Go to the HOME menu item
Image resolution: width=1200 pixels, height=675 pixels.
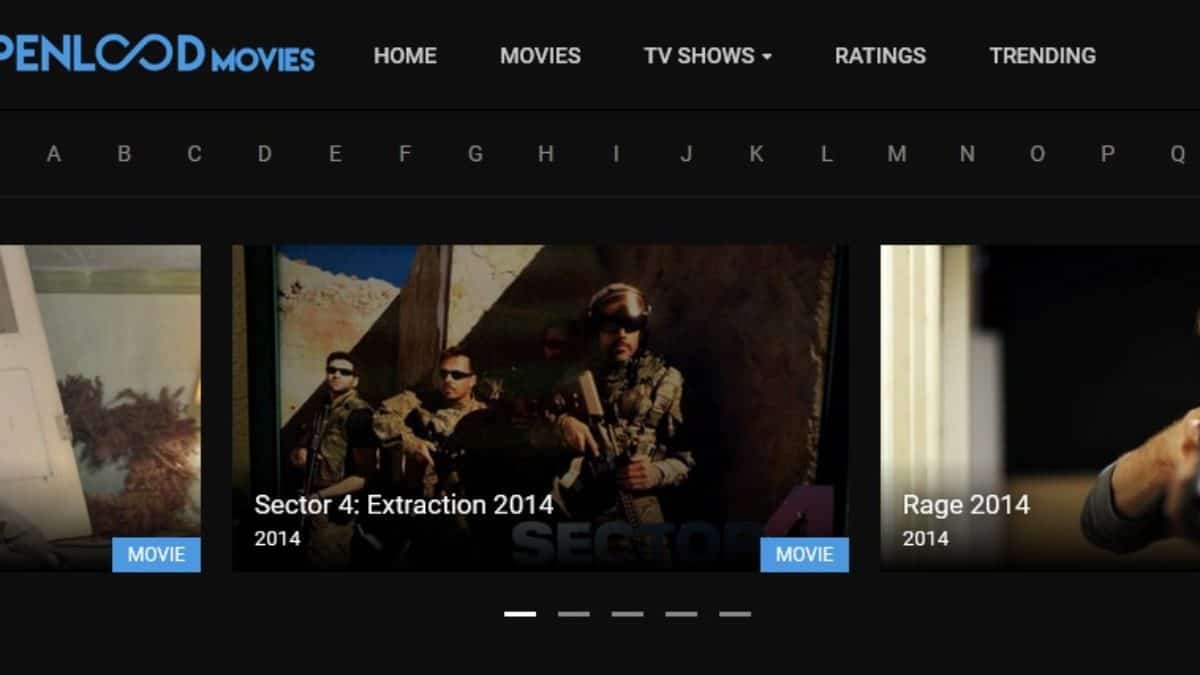(x=405, y=56)
